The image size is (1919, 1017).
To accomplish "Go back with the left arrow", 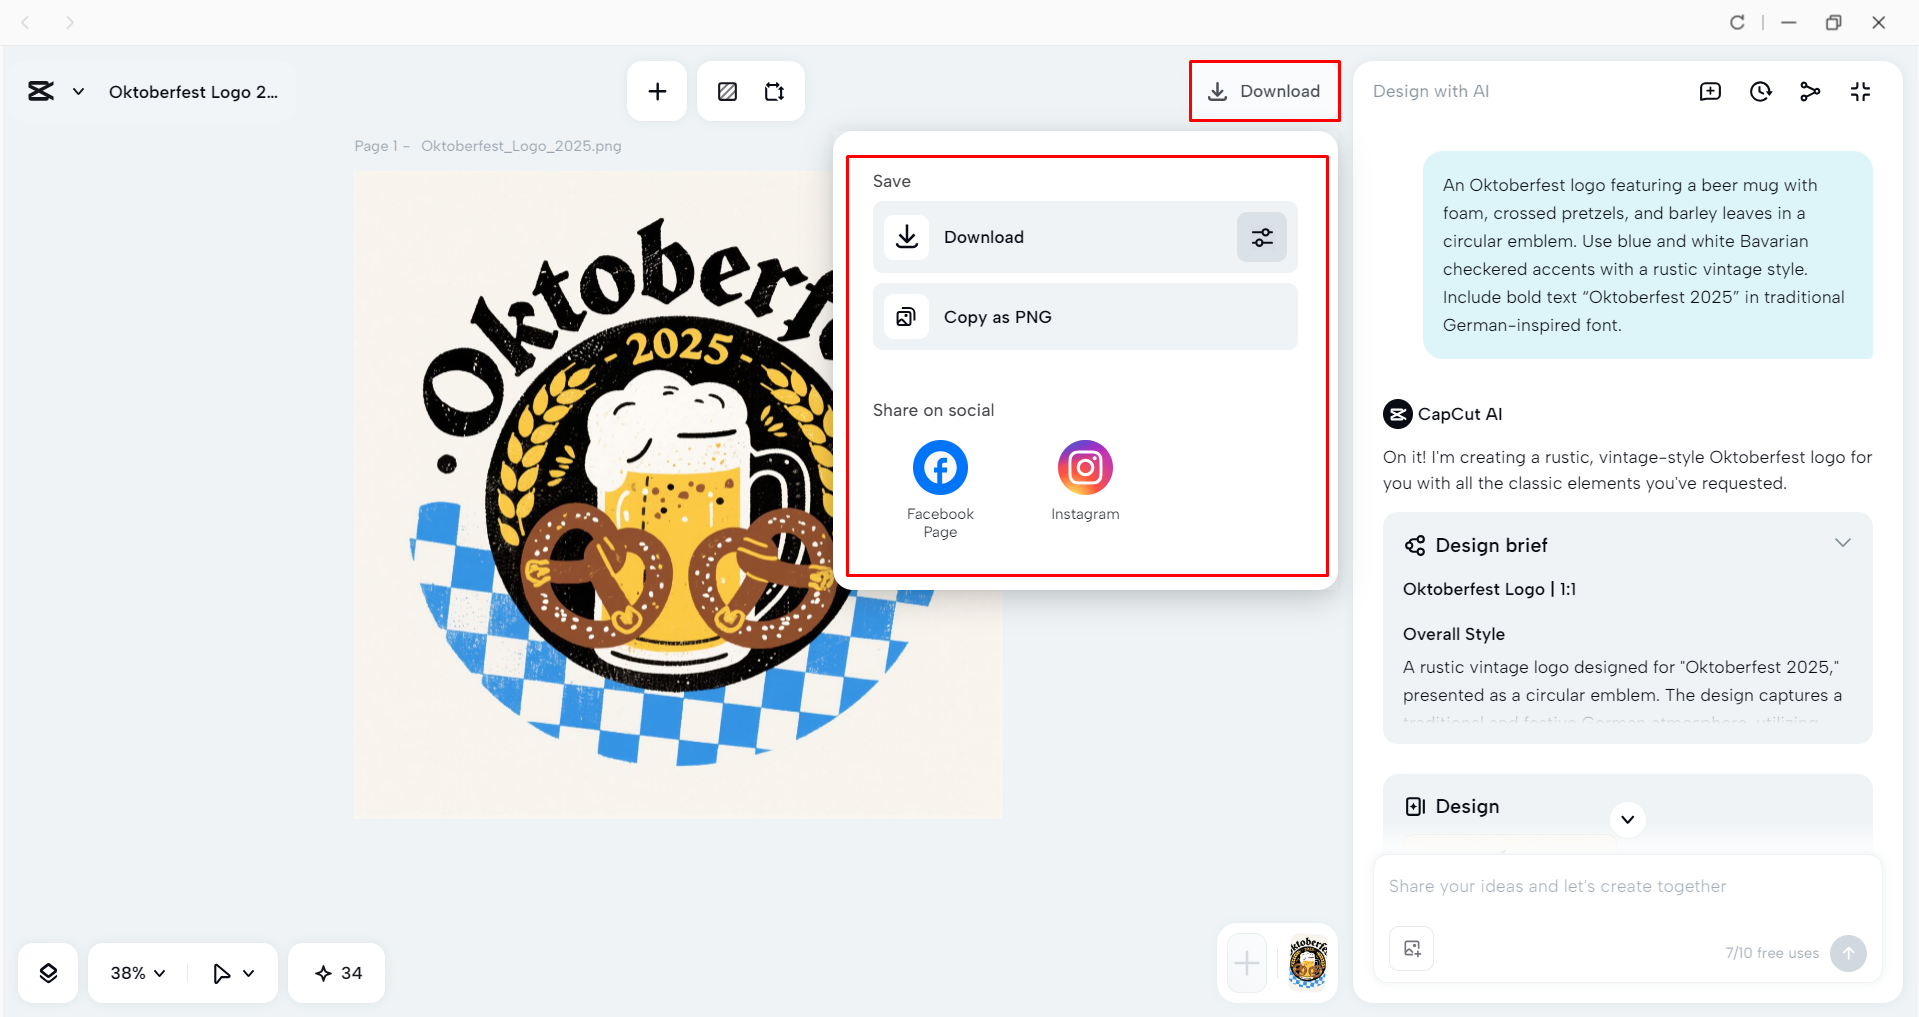I will pos(26,22).
